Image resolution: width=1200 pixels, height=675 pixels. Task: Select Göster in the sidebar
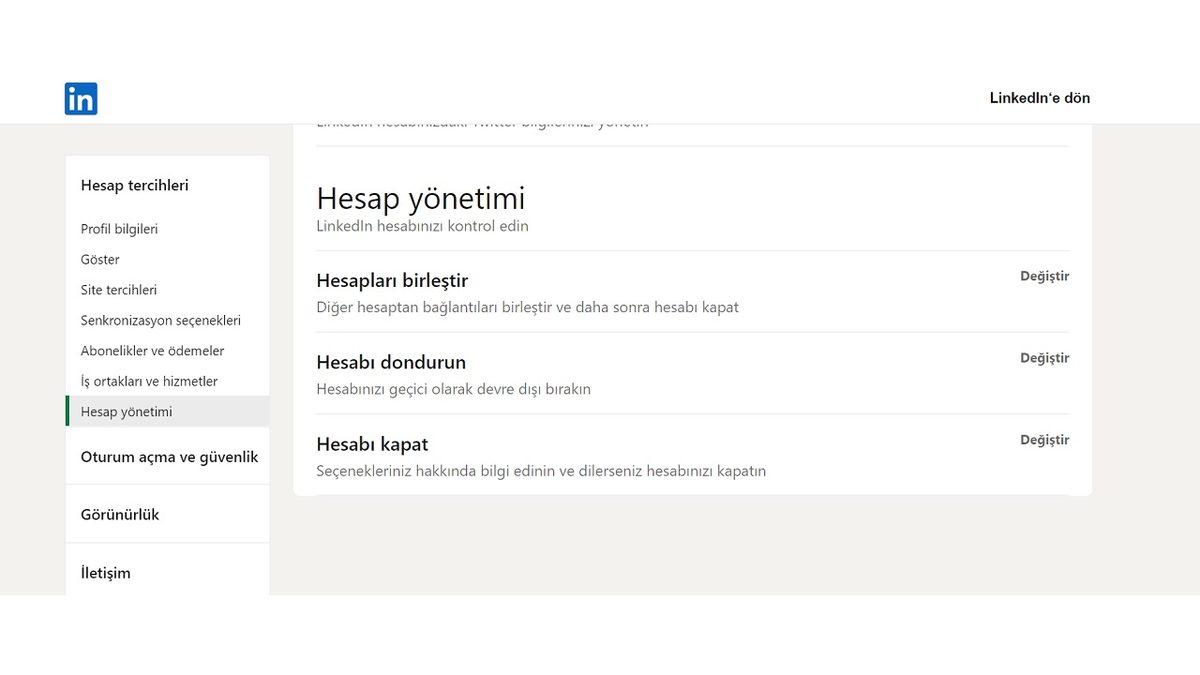pos(98,259)
